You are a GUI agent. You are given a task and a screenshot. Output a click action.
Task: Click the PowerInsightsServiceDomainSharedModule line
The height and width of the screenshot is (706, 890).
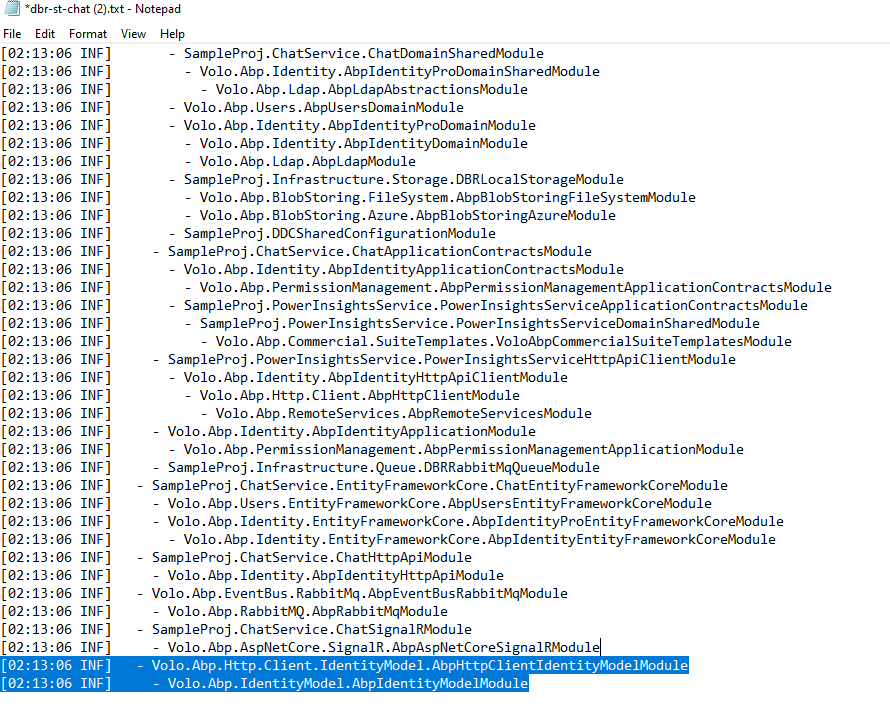tap(380, 324)
